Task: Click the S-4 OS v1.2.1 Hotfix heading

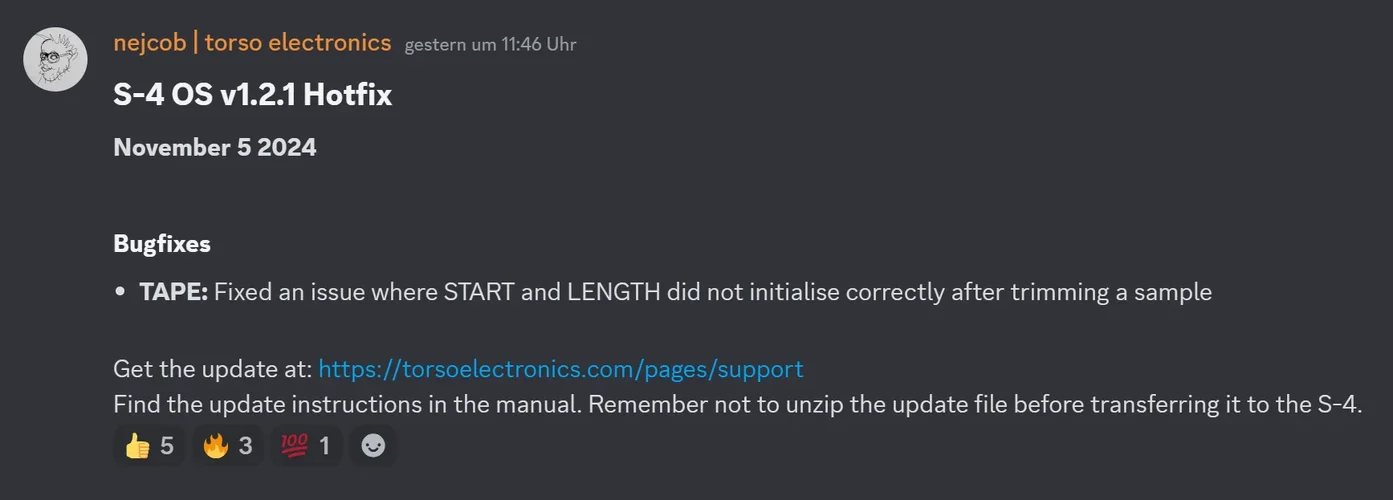Action: (252, 96)
